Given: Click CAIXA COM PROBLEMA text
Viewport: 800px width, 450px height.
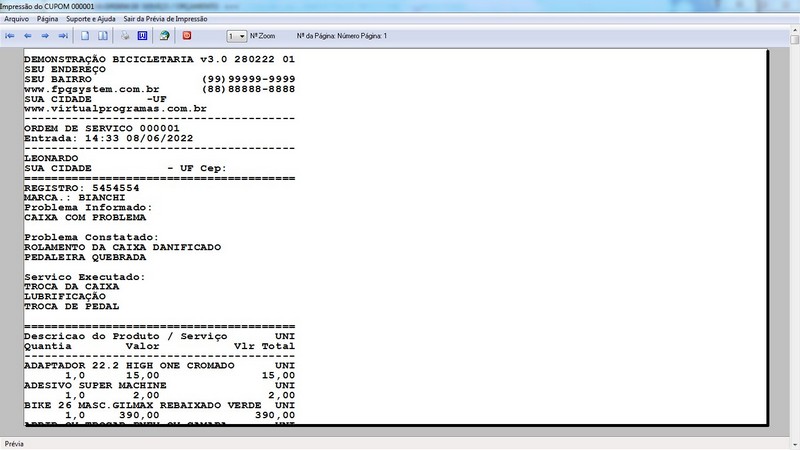Looking at the screenshot, I should pyautogui.click(x=85, y=218).
